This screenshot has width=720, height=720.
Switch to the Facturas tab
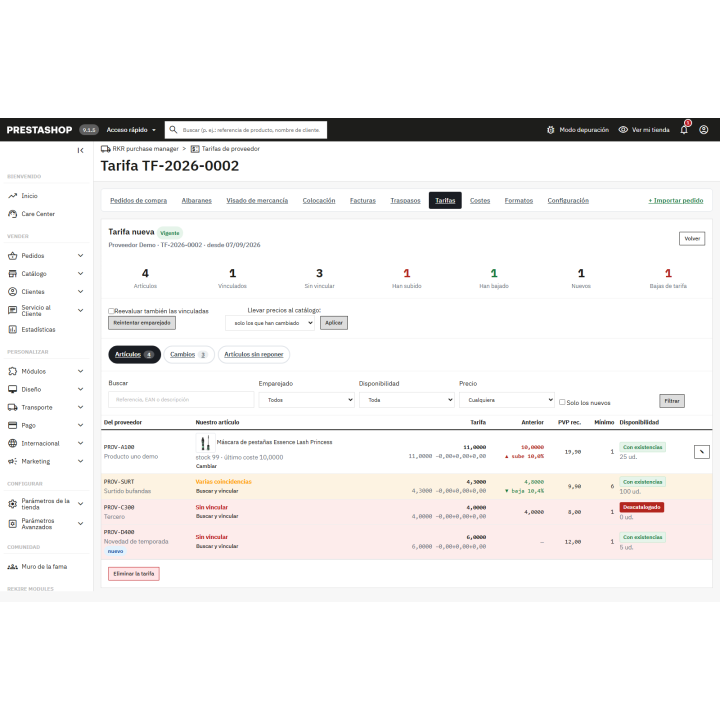click(x=363, y=201)
